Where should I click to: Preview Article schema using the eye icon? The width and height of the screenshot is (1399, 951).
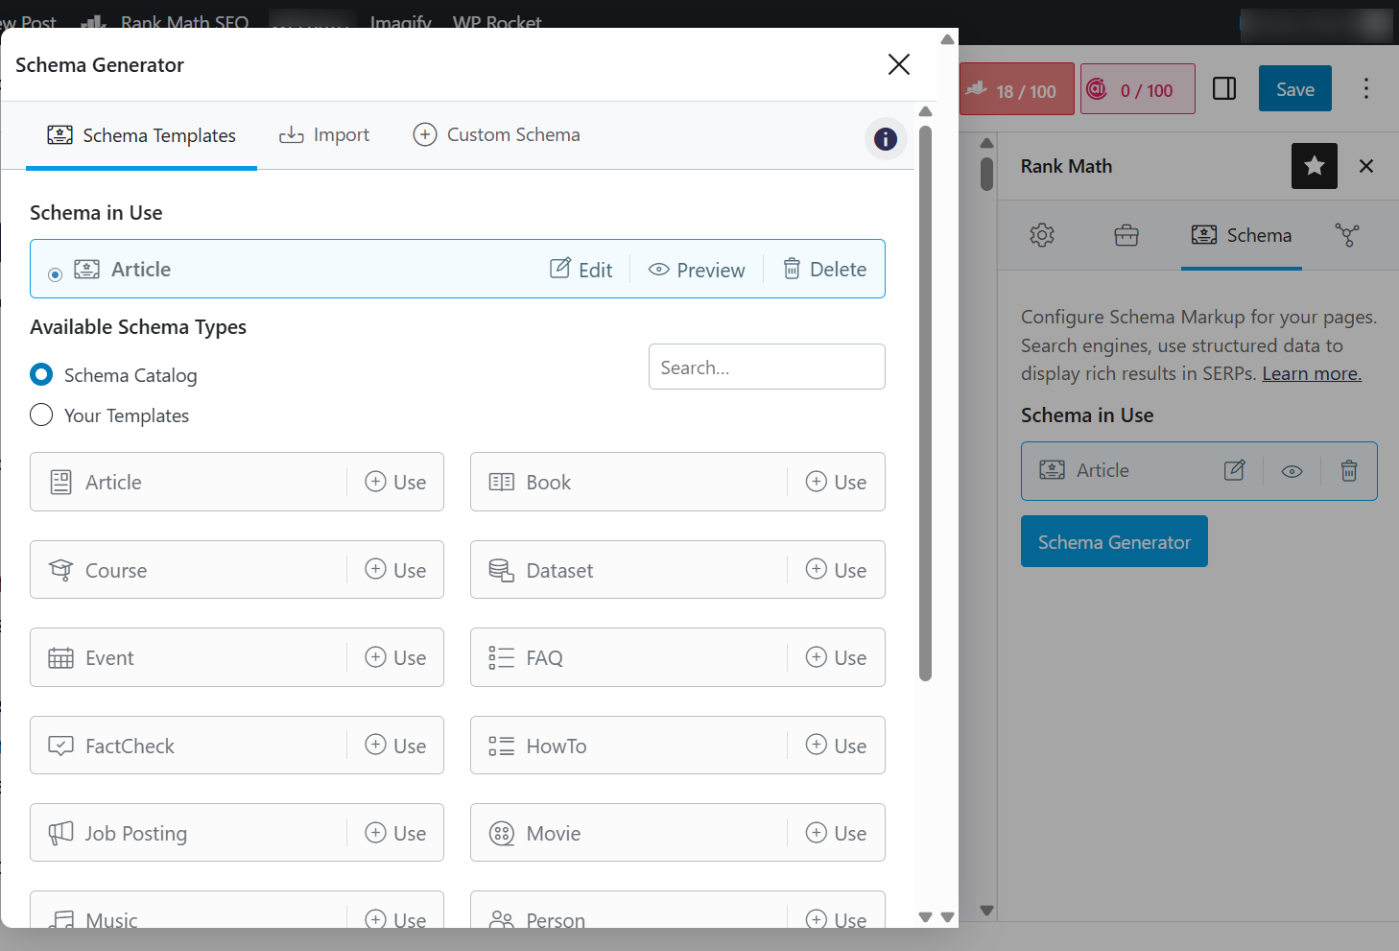[1291, 470]
